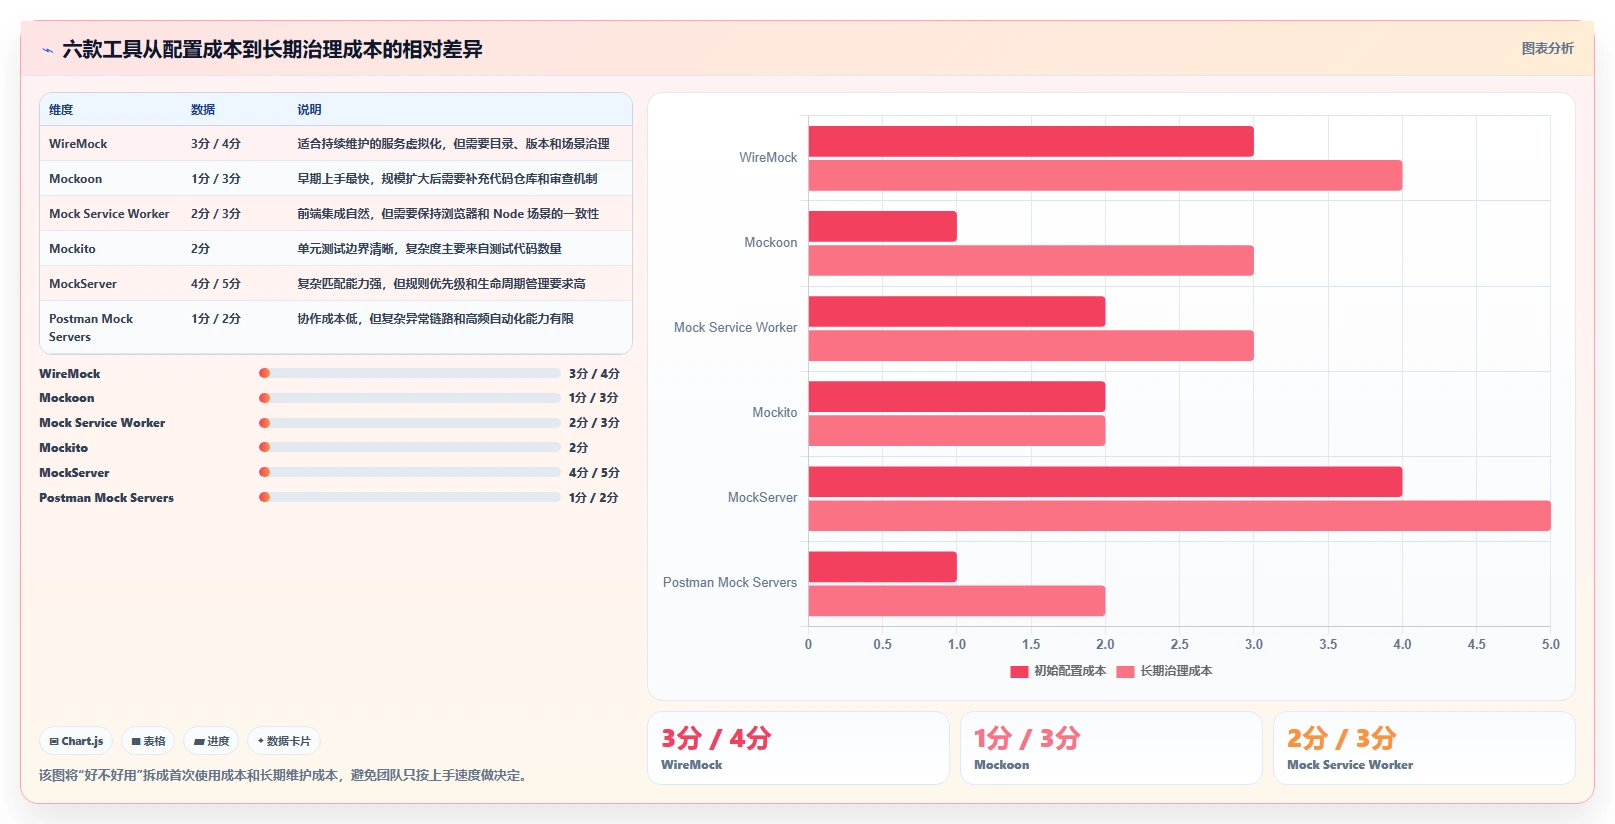Click the Mockito initial cost chart bar
The width and height of the screenshot is (1615, 824).
click(x=957, y=397)
